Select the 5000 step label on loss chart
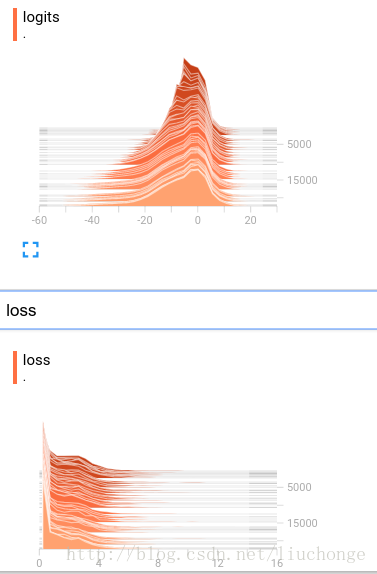This screenshot has width=377, height=574. (299, 487)
